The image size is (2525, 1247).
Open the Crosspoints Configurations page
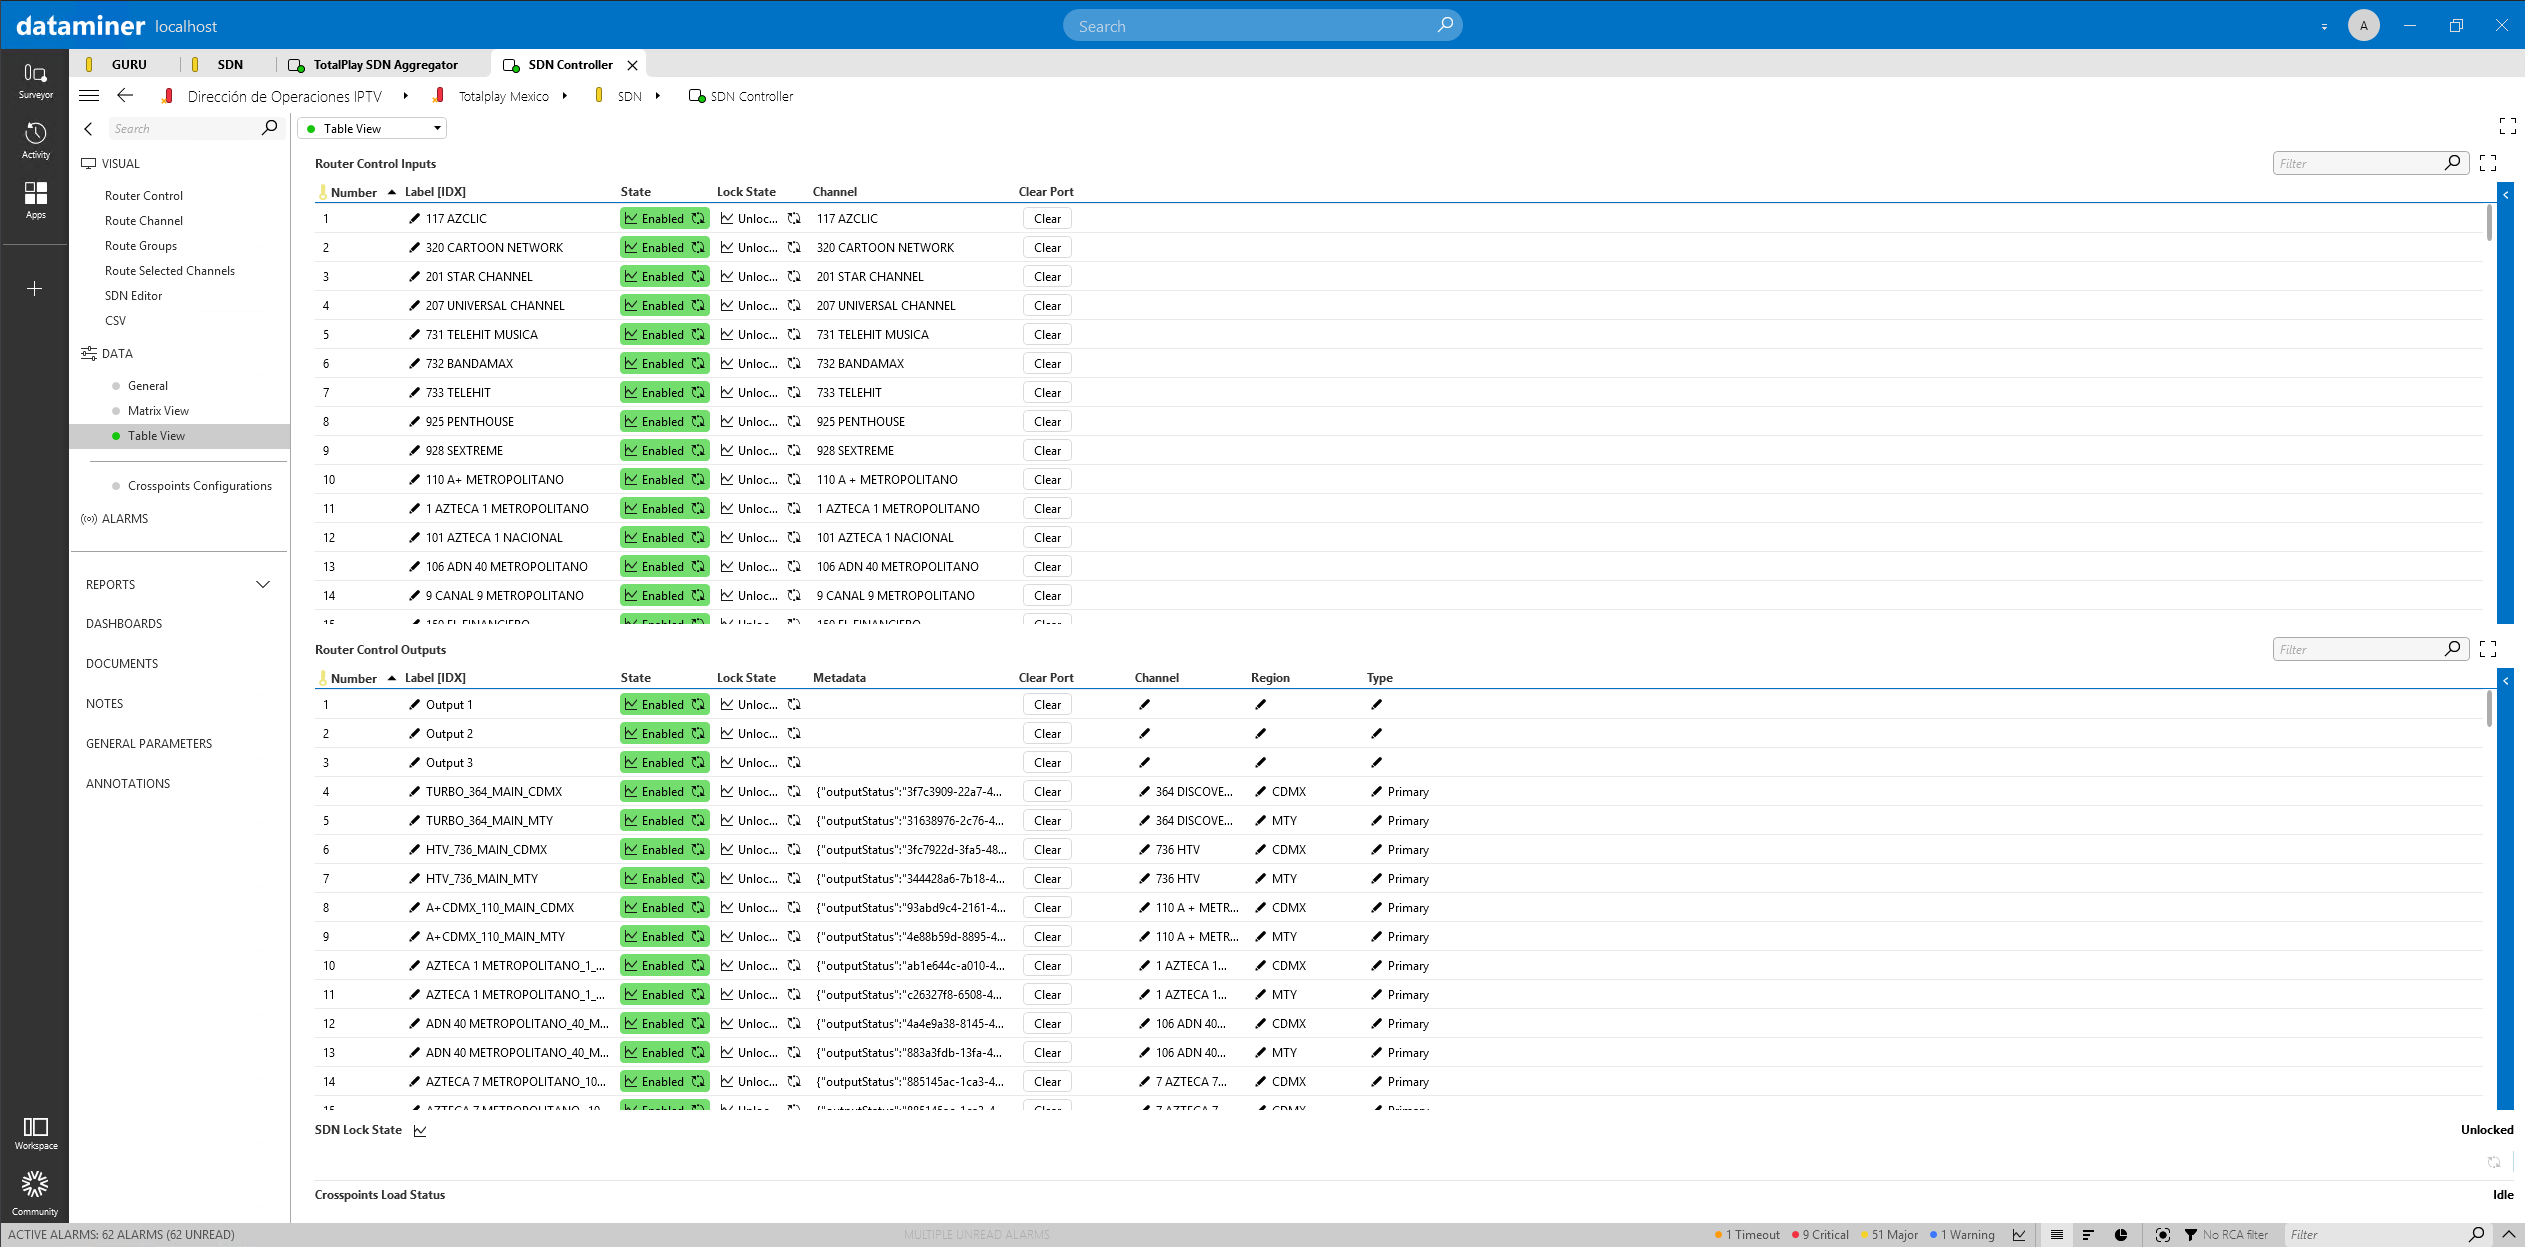click(x=200, y=486)
